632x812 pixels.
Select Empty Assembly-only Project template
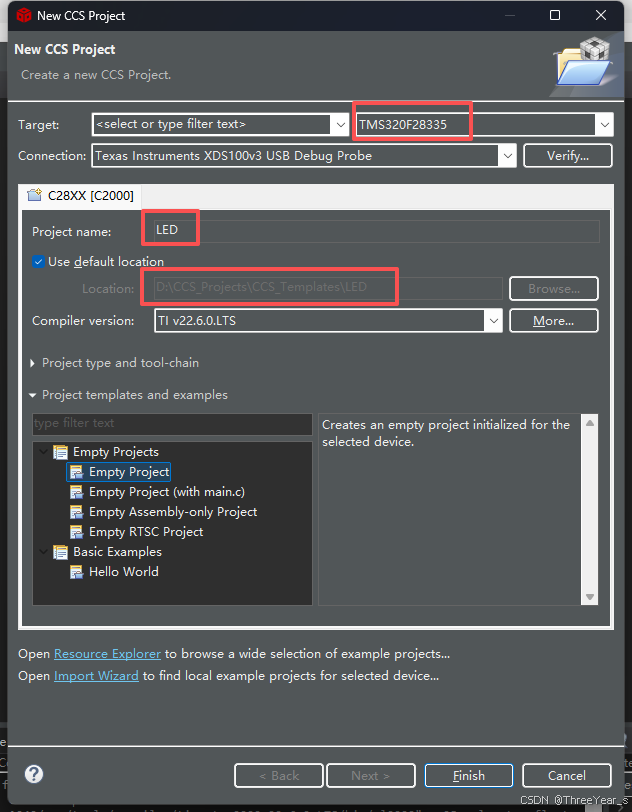pyautogui.click(x=173, y=512)
